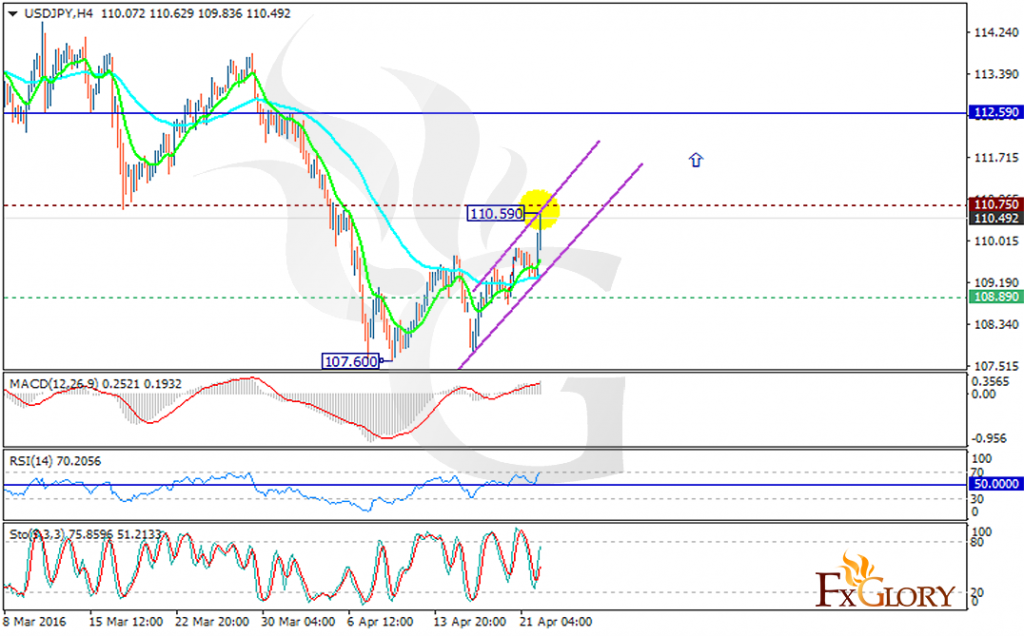Click the 21 Apr 04:00 time axis label
This screenshot has height=636, width=1024.
(x=556, y=622)
